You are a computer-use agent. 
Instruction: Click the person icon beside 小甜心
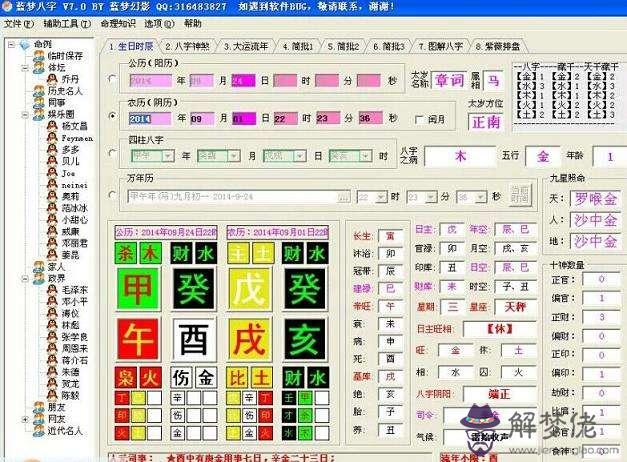click(x=52, y=220)
